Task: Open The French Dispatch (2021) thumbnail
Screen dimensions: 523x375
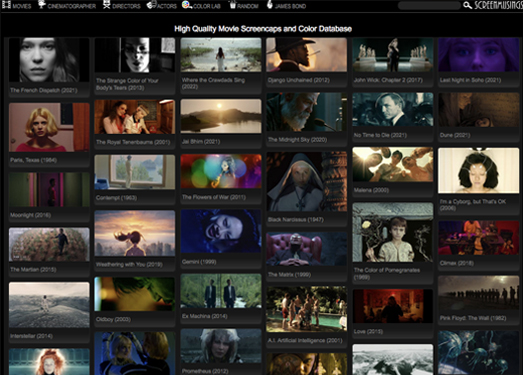Action: point(49,60)
